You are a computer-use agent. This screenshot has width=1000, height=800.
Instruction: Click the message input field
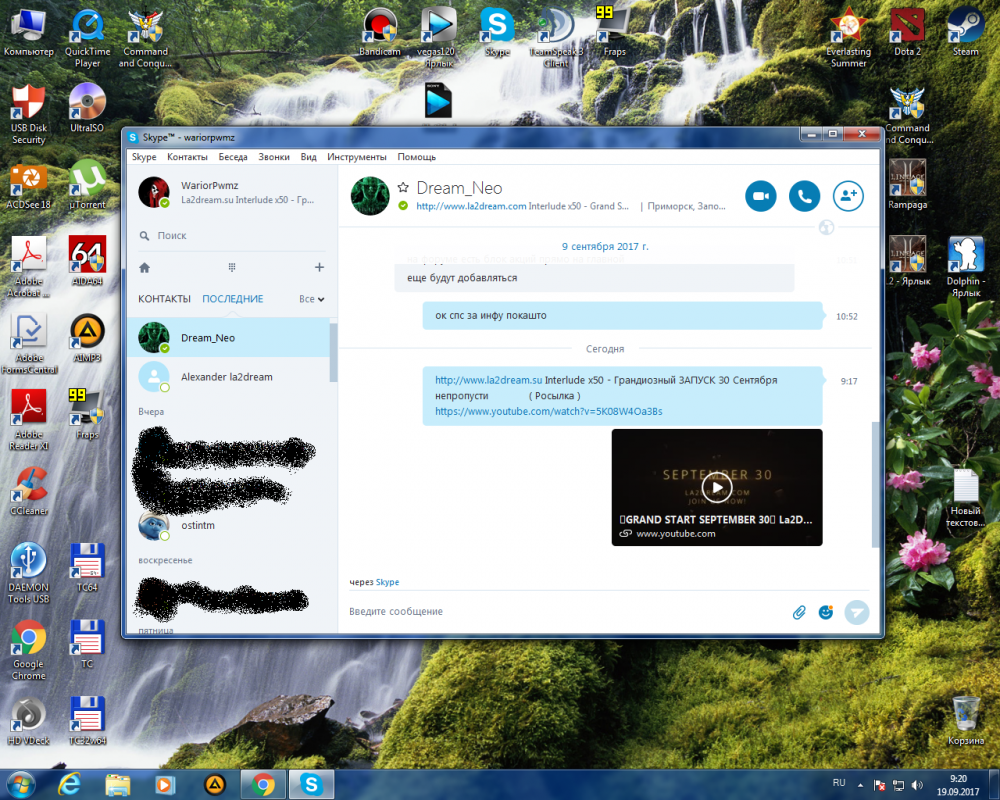tap(560, 612)
